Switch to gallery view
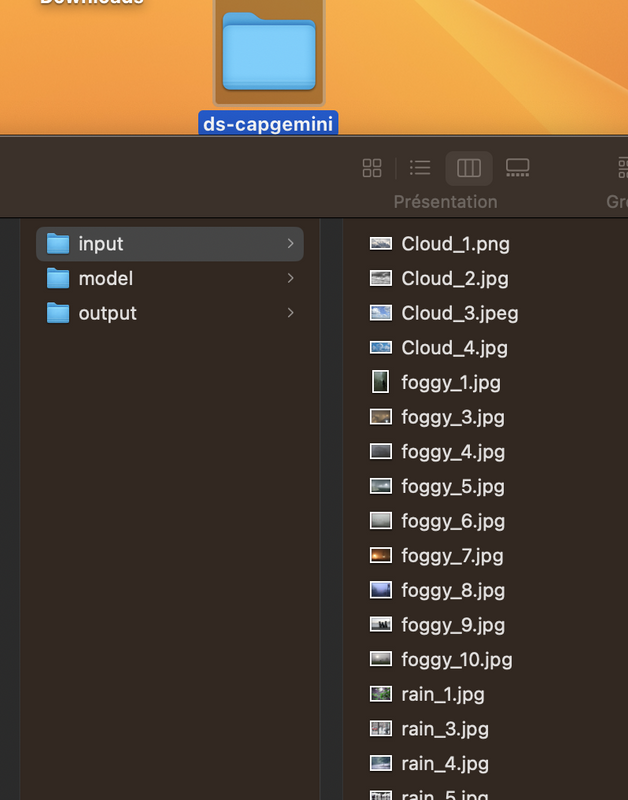Screen dimensions: 628x800 point(517,168)
